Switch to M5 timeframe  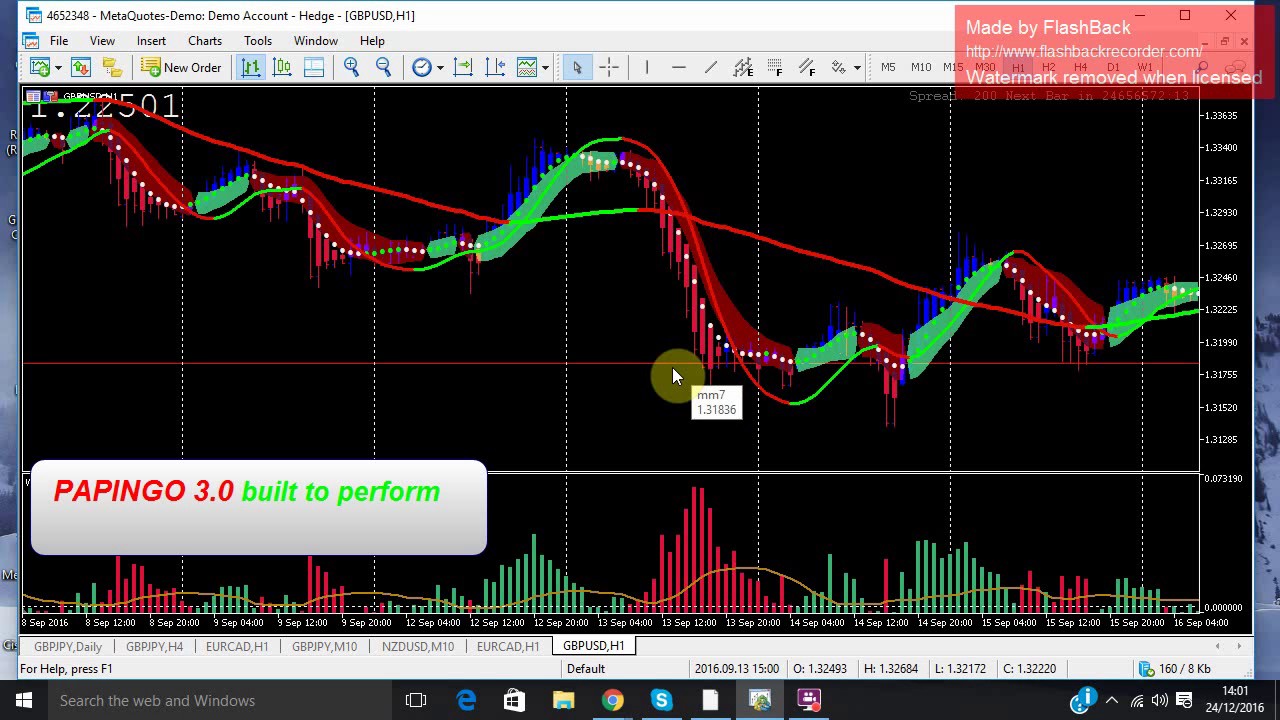(888, 67)
